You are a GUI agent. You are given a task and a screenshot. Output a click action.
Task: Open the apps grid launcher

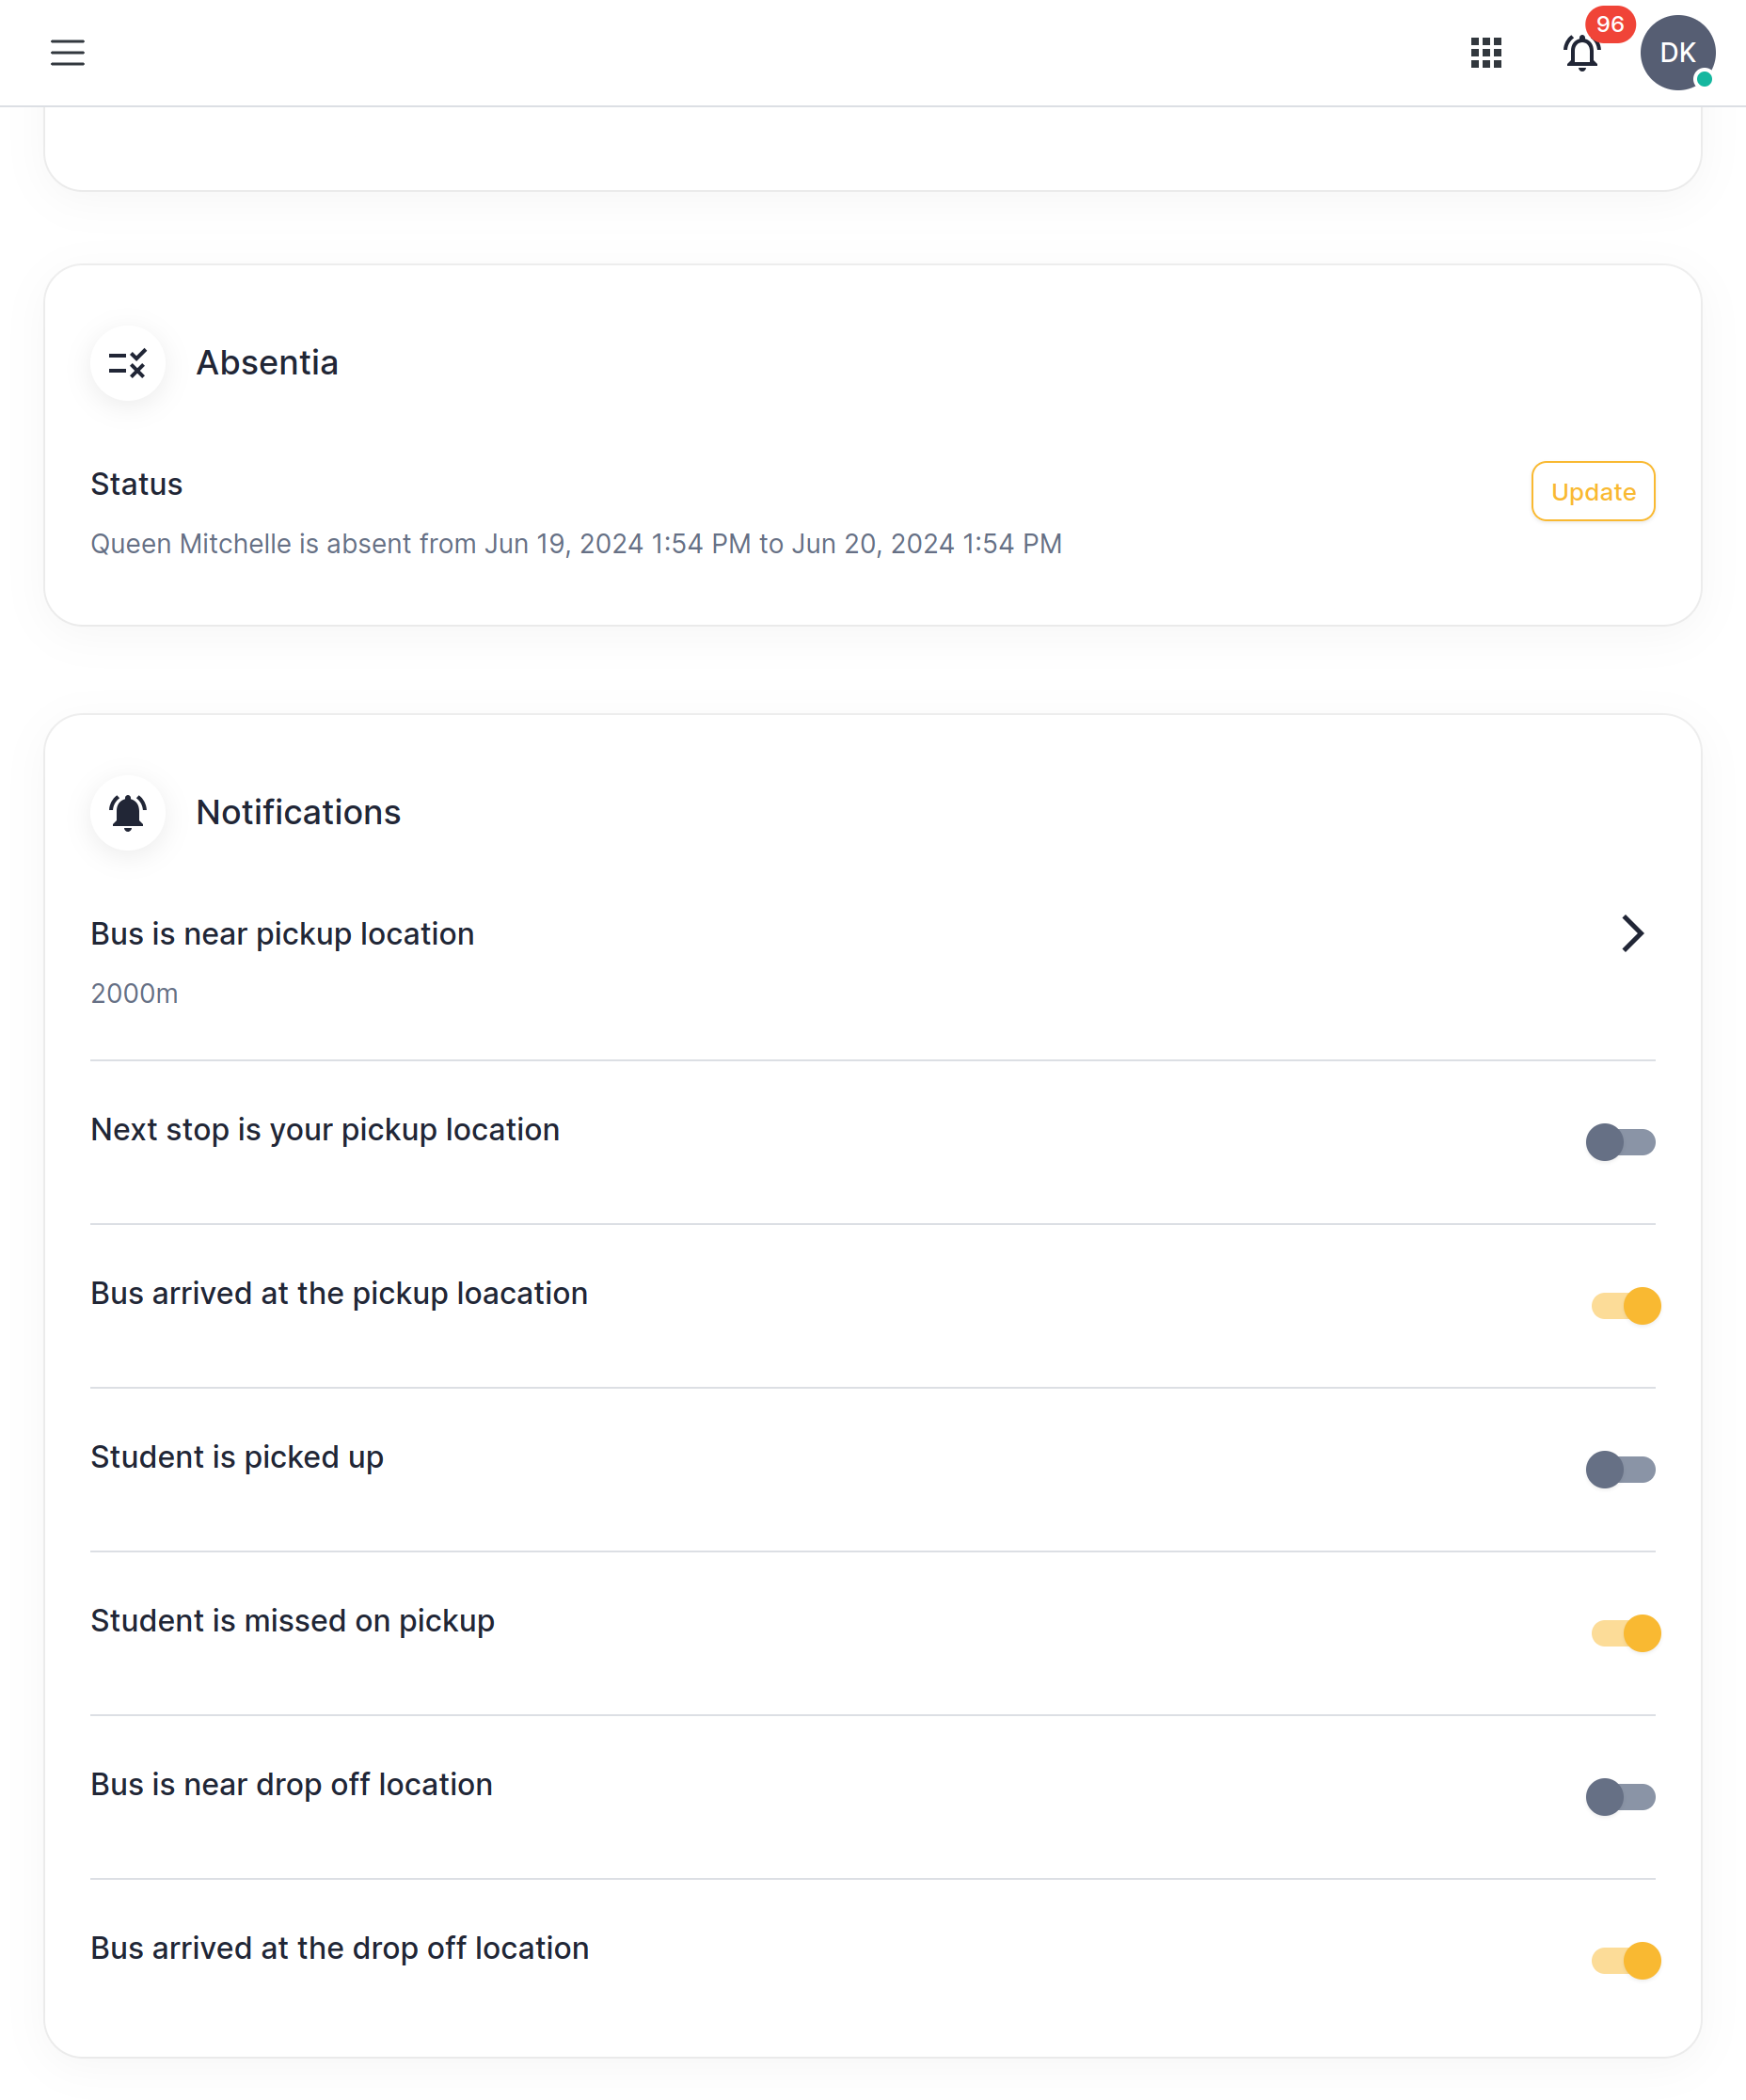click(1486, 52)
